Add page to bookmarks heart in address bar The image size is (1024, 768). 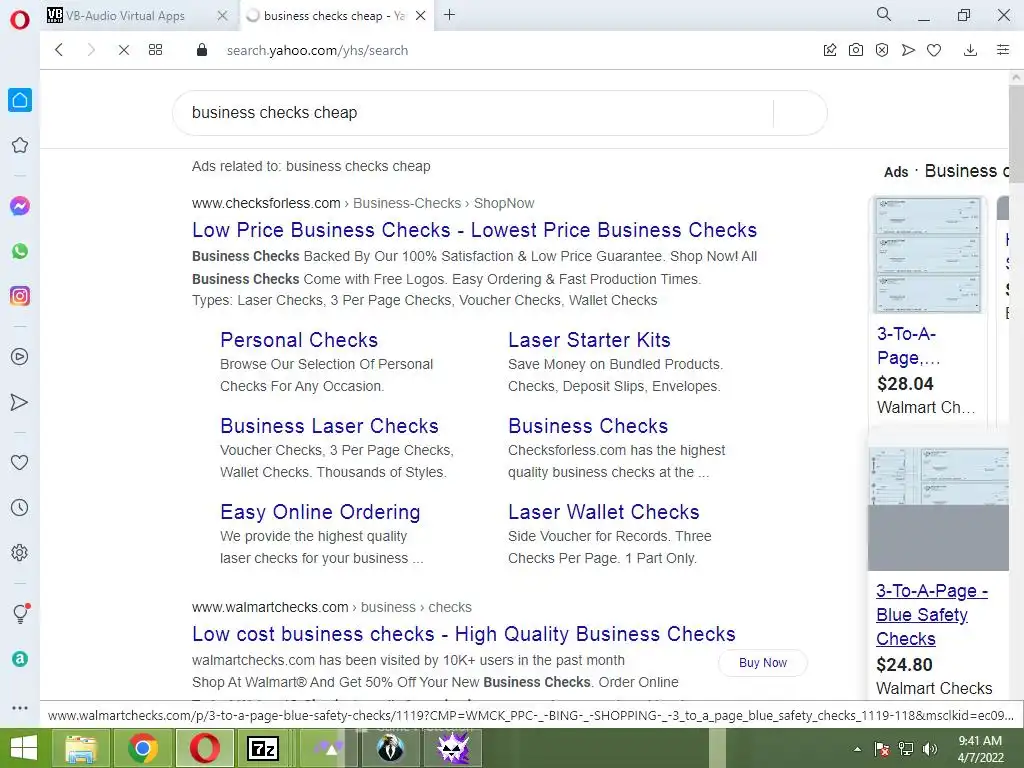[x=934, y=50]
